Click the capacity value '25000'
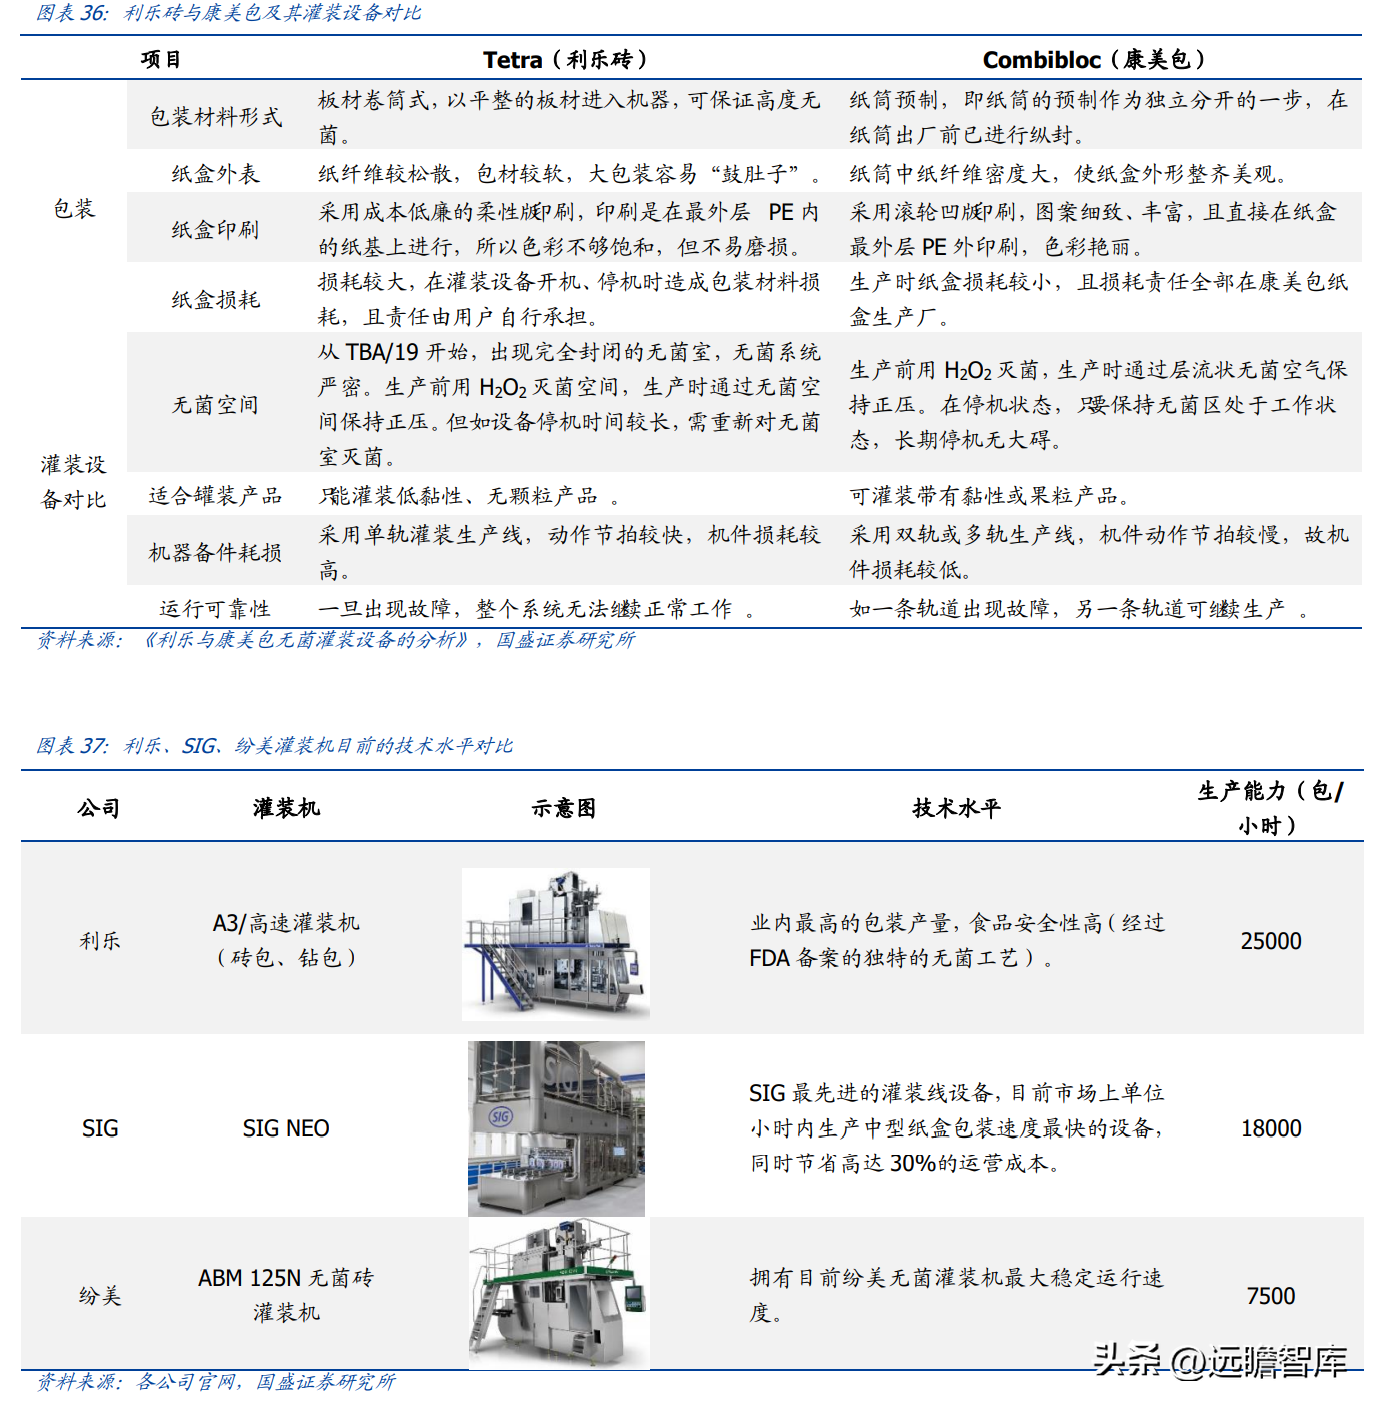The height and width of the screenshot is (1409, 1378). pos(1271,941)
